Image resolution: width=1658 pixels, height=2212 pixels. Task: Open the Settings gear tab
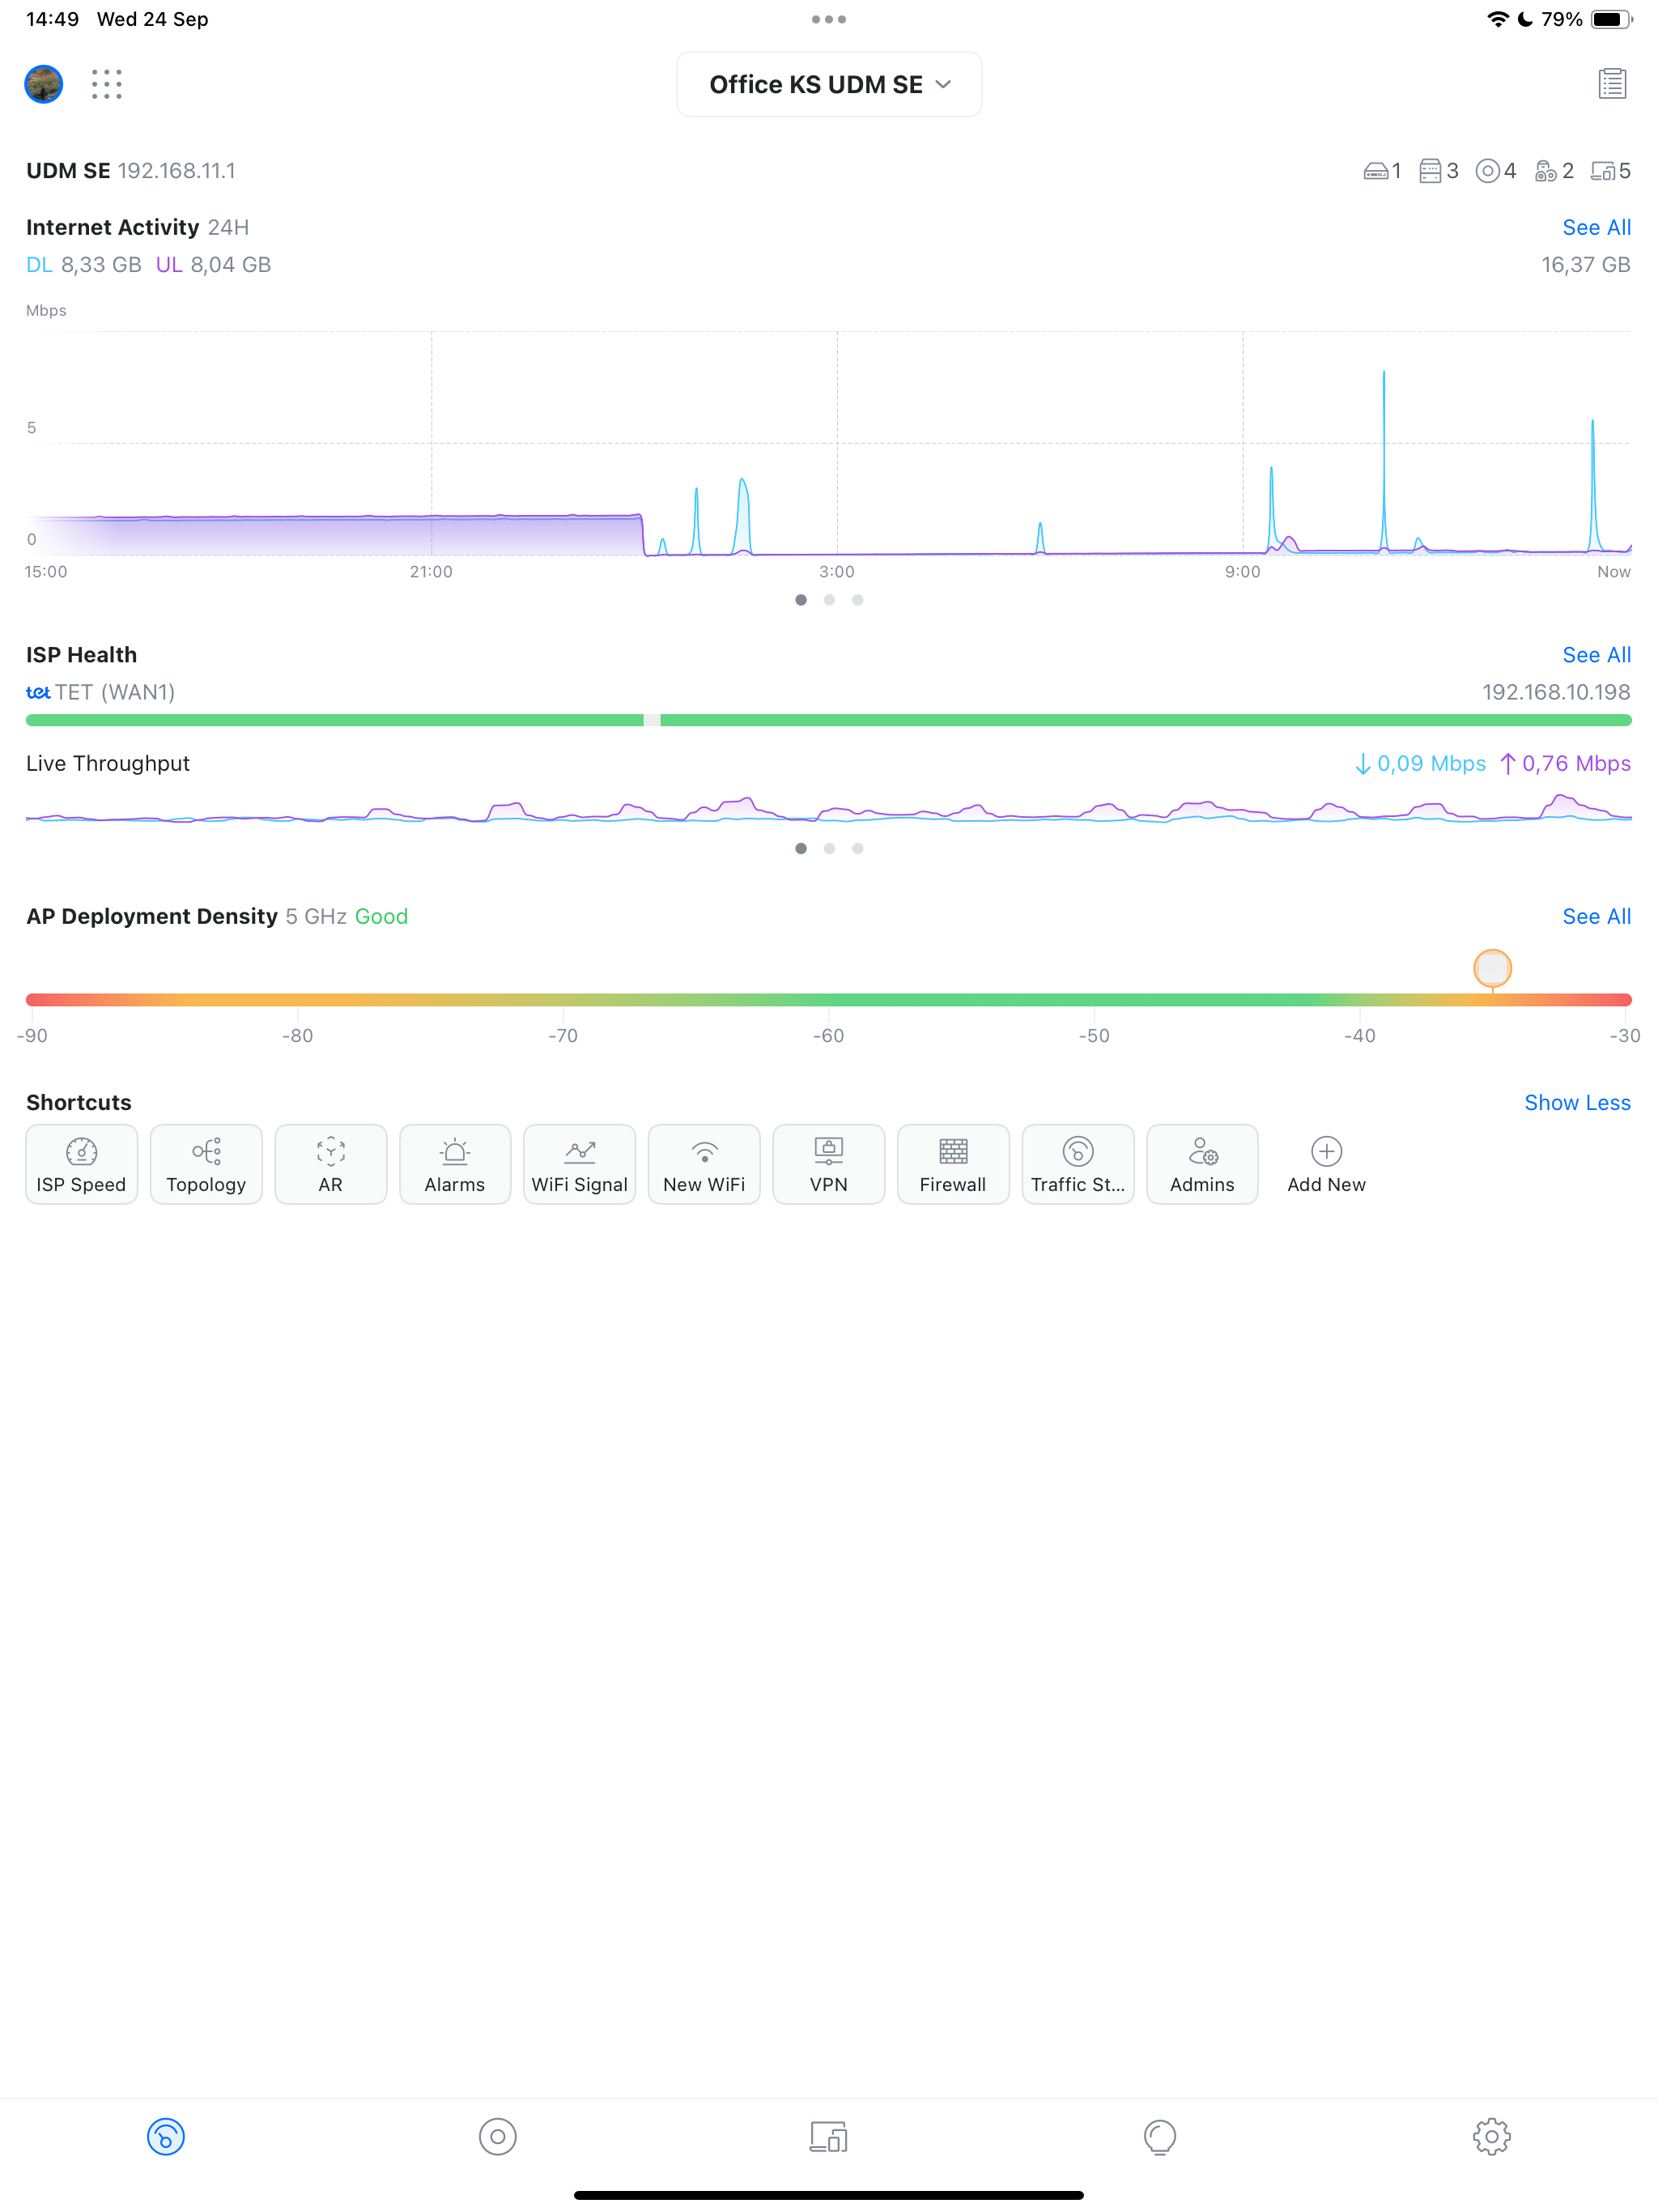pyautogui.click(x=1492, y=2137)
